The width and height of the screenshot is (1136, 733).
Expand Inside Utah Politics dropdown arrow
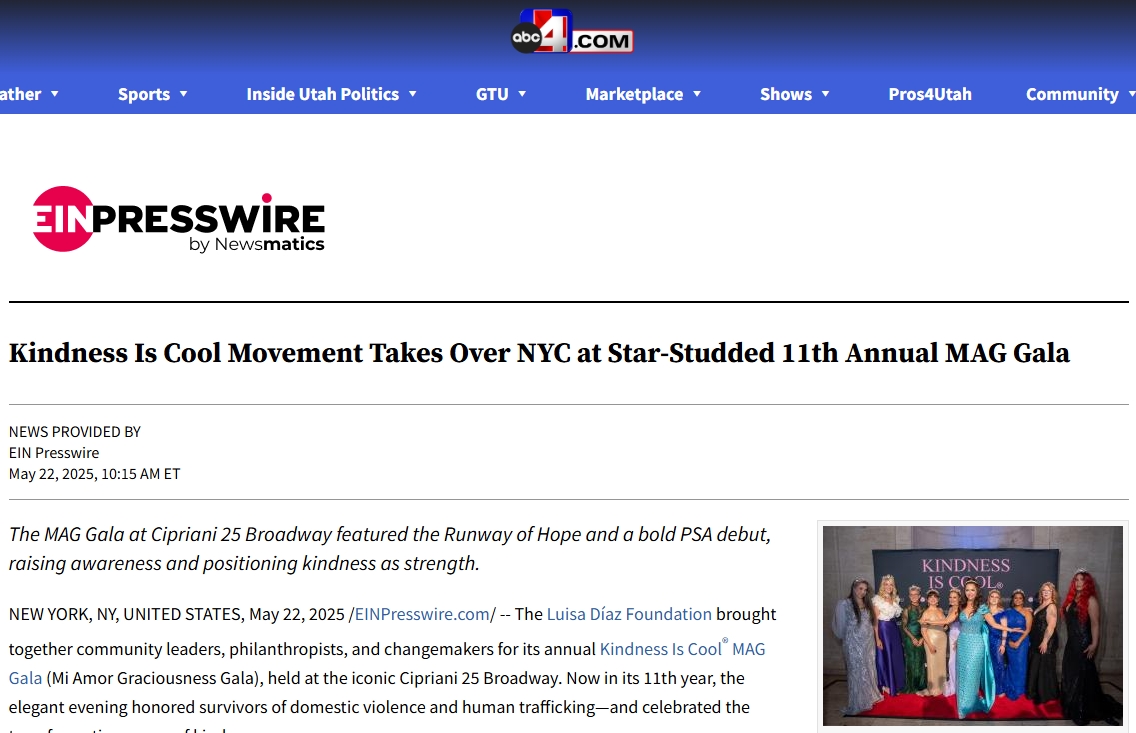coord(412,94)
